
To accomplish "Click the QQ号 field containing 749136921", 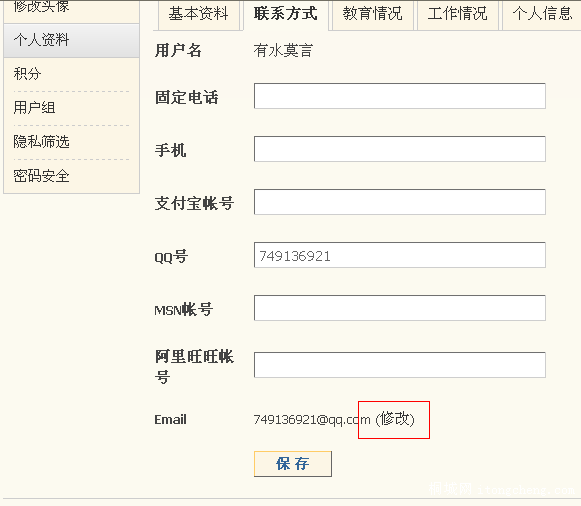I will (400, 255).
